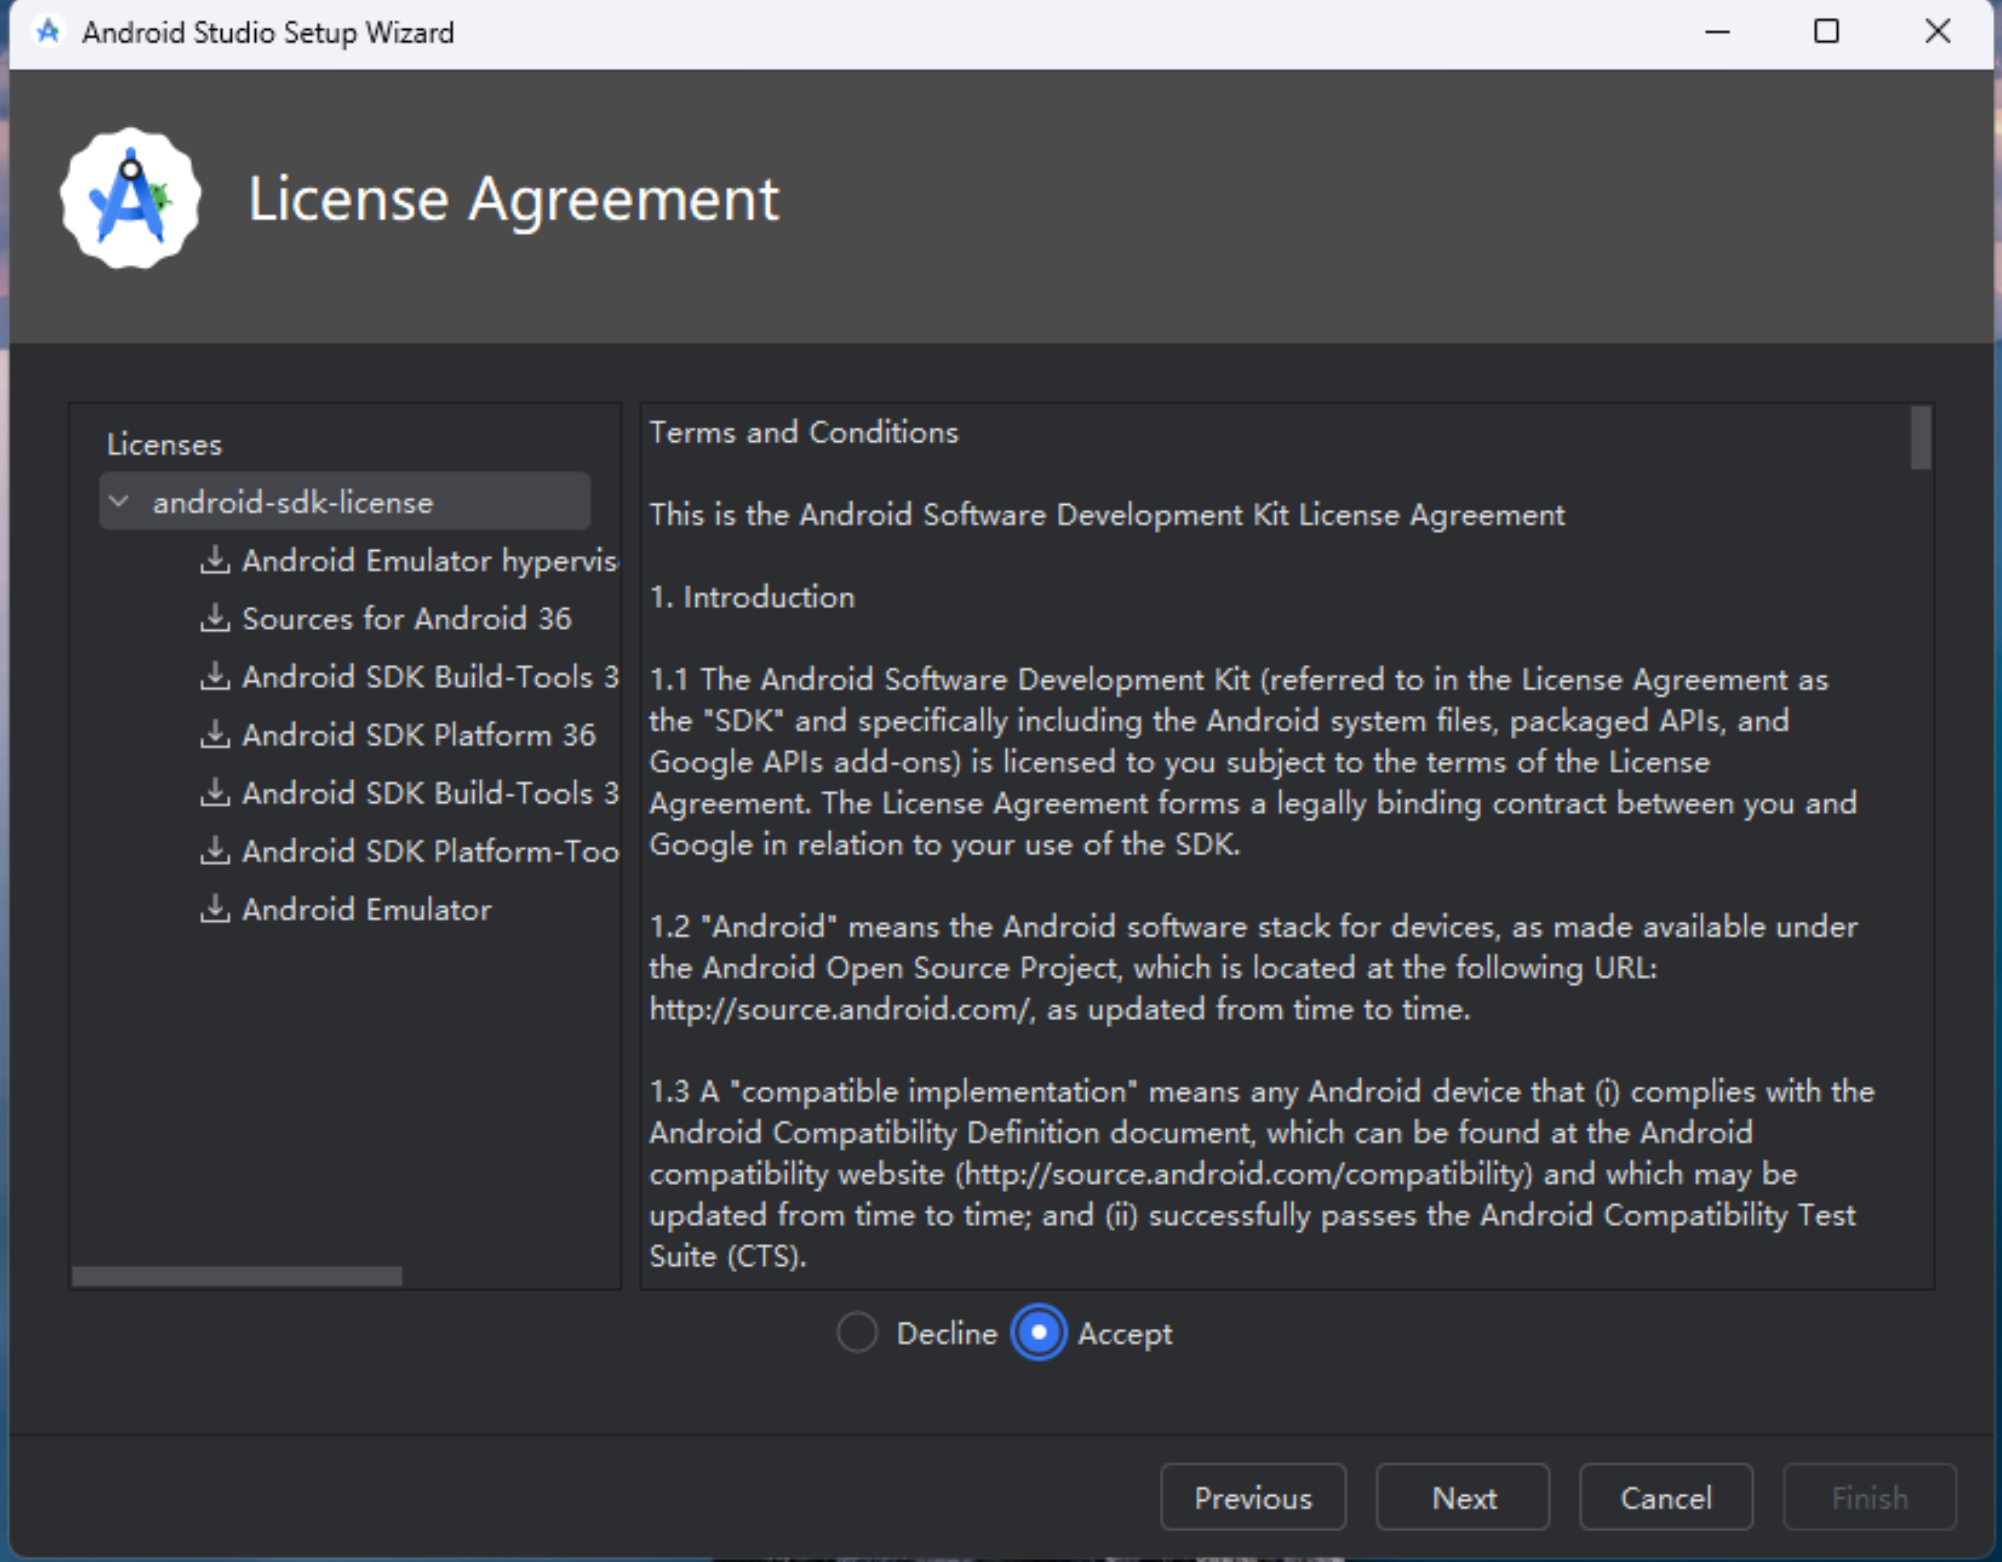2002x1562 pixels.
Task: Click the Terms and Conditions heading
Action: (804, 432)
